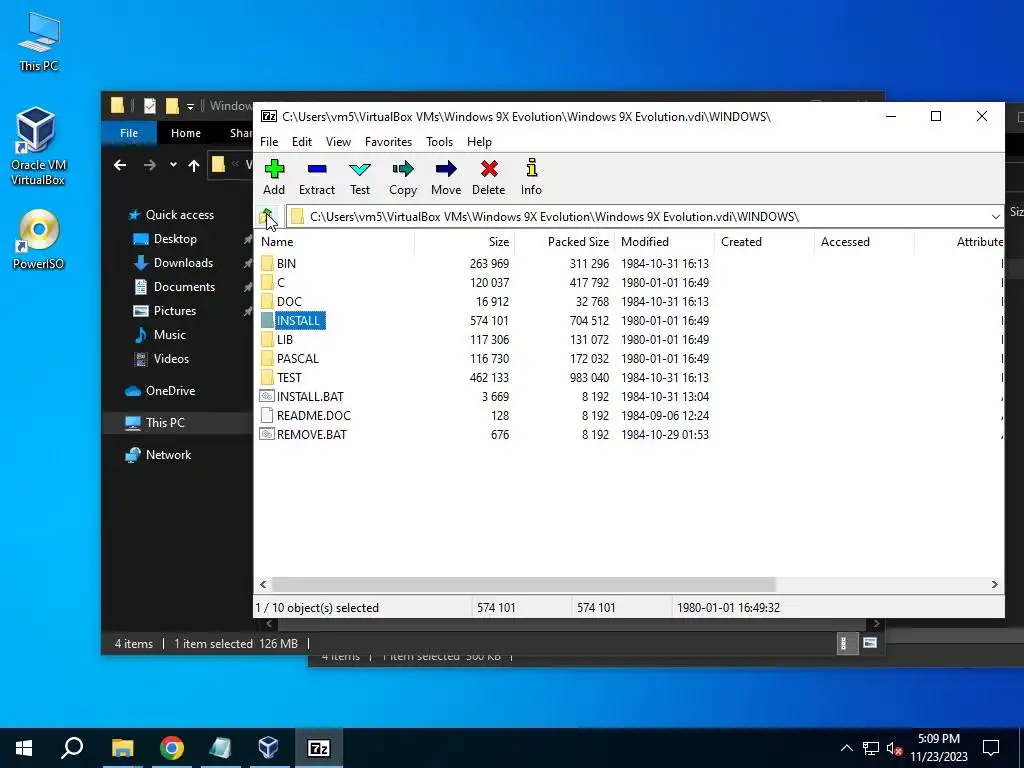The width and height of the screenshot is (1024, 768).
Task: Click the horizontal scrollbar thumb in 7-Zip
Action: 523,584
